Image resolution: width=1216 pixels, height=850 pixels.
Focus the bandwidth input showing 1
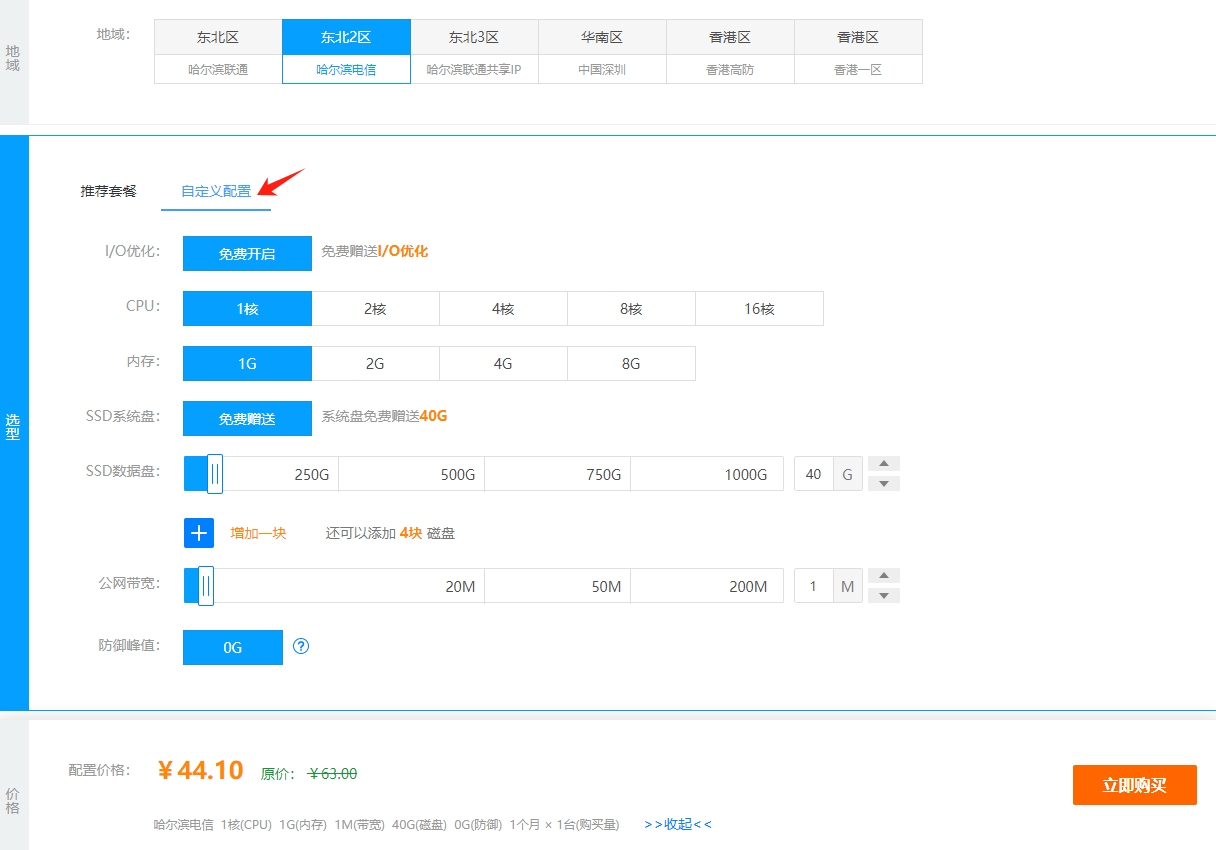(814, 586)
